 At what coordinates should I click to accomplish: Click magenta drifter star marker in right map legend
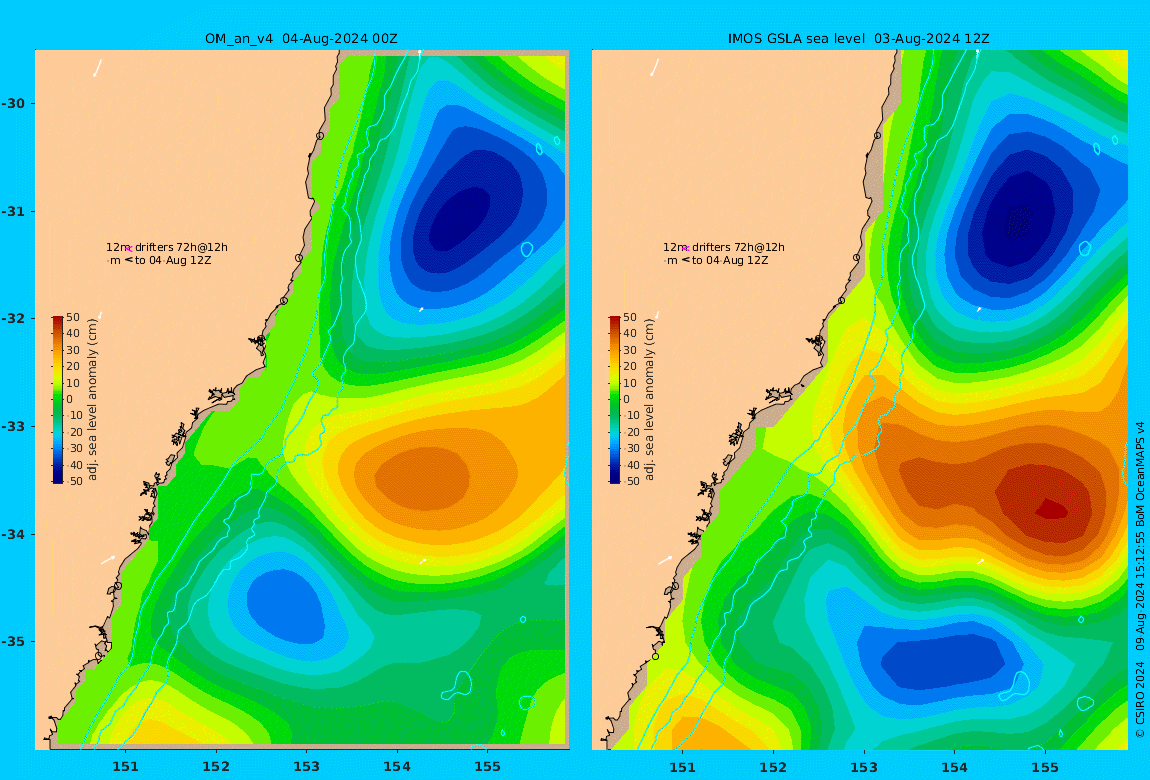pos(686,249)
